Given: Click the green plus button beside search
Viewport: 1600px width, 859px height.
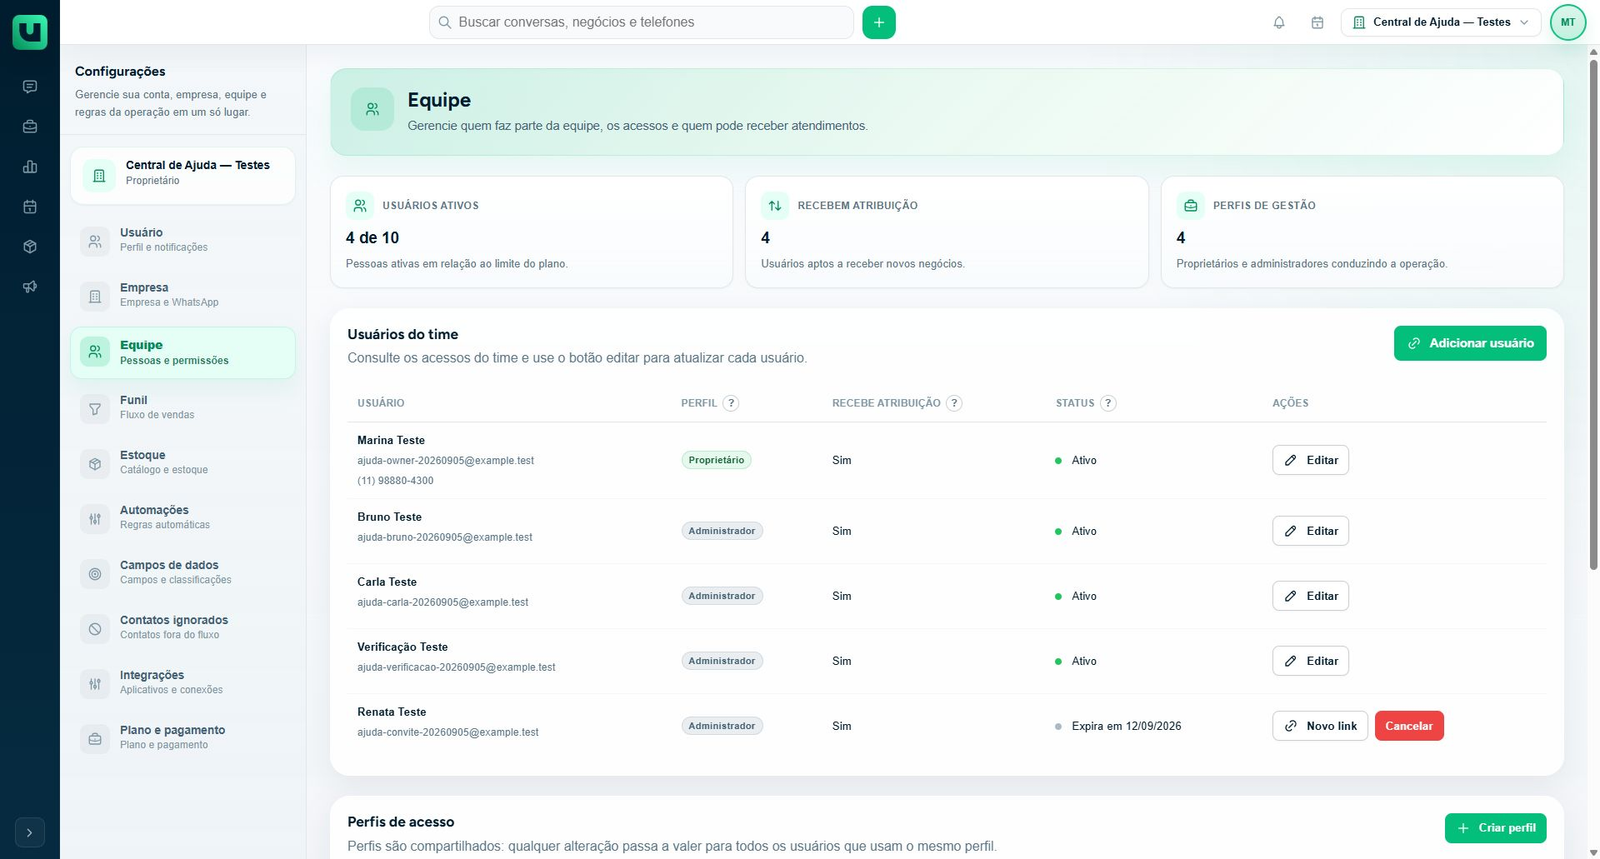Looking at the screenshot, I should click(x=879, y=22).
